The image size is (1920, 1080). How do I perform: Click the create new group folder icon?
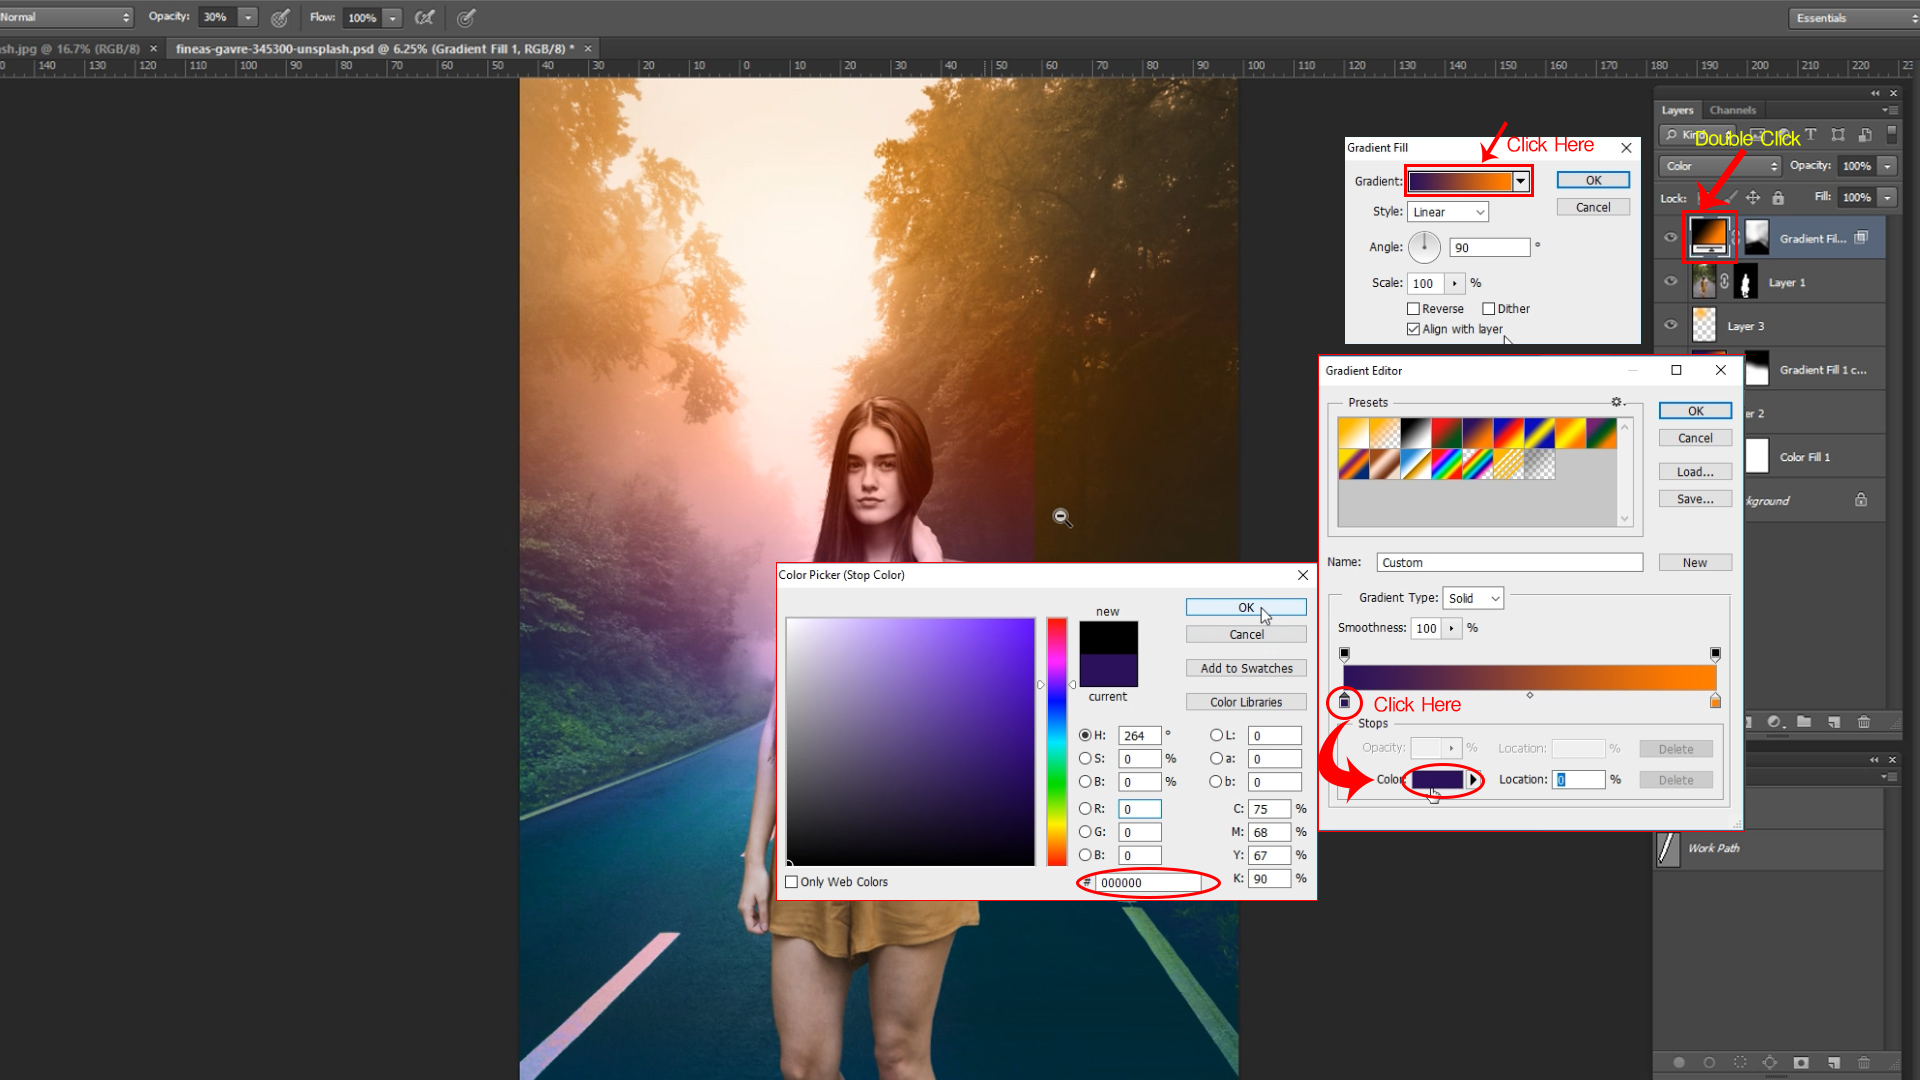point(1804,721)
